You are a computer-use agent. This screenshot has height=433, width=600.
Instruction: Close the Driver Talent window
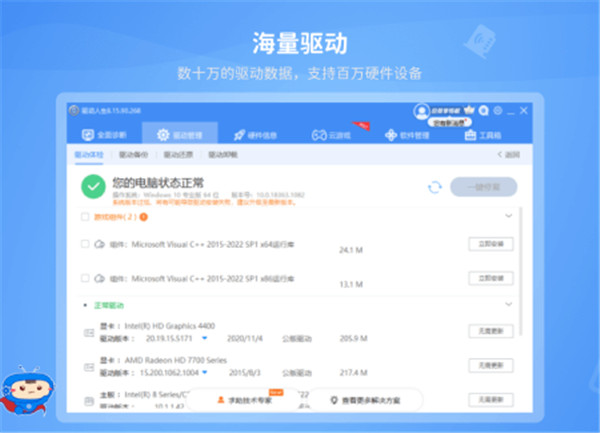click(524, 111)
